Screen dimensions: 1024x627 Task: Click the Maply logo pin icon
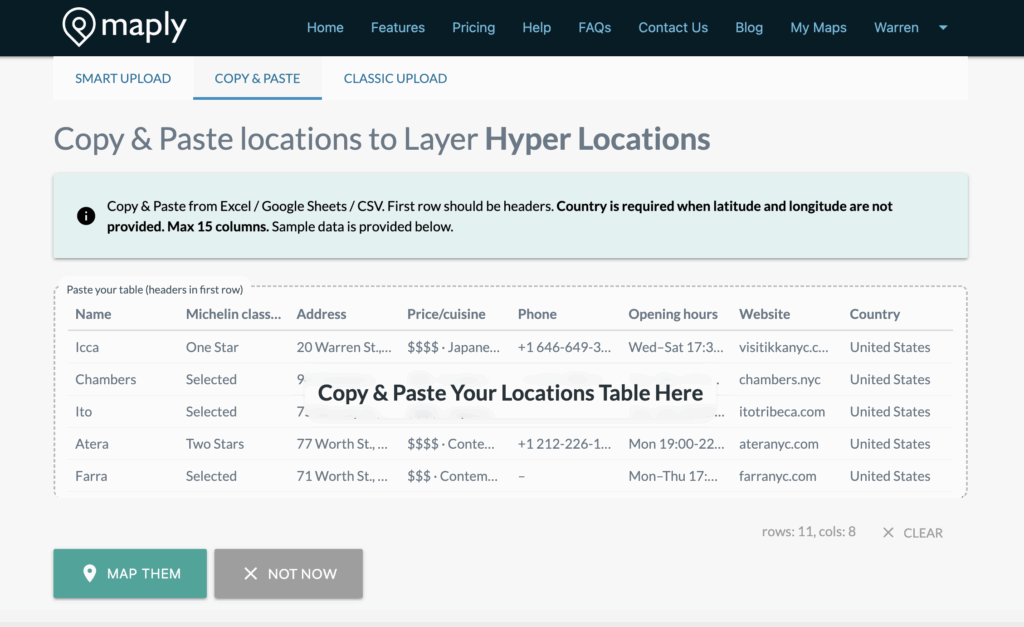[79, 28]
